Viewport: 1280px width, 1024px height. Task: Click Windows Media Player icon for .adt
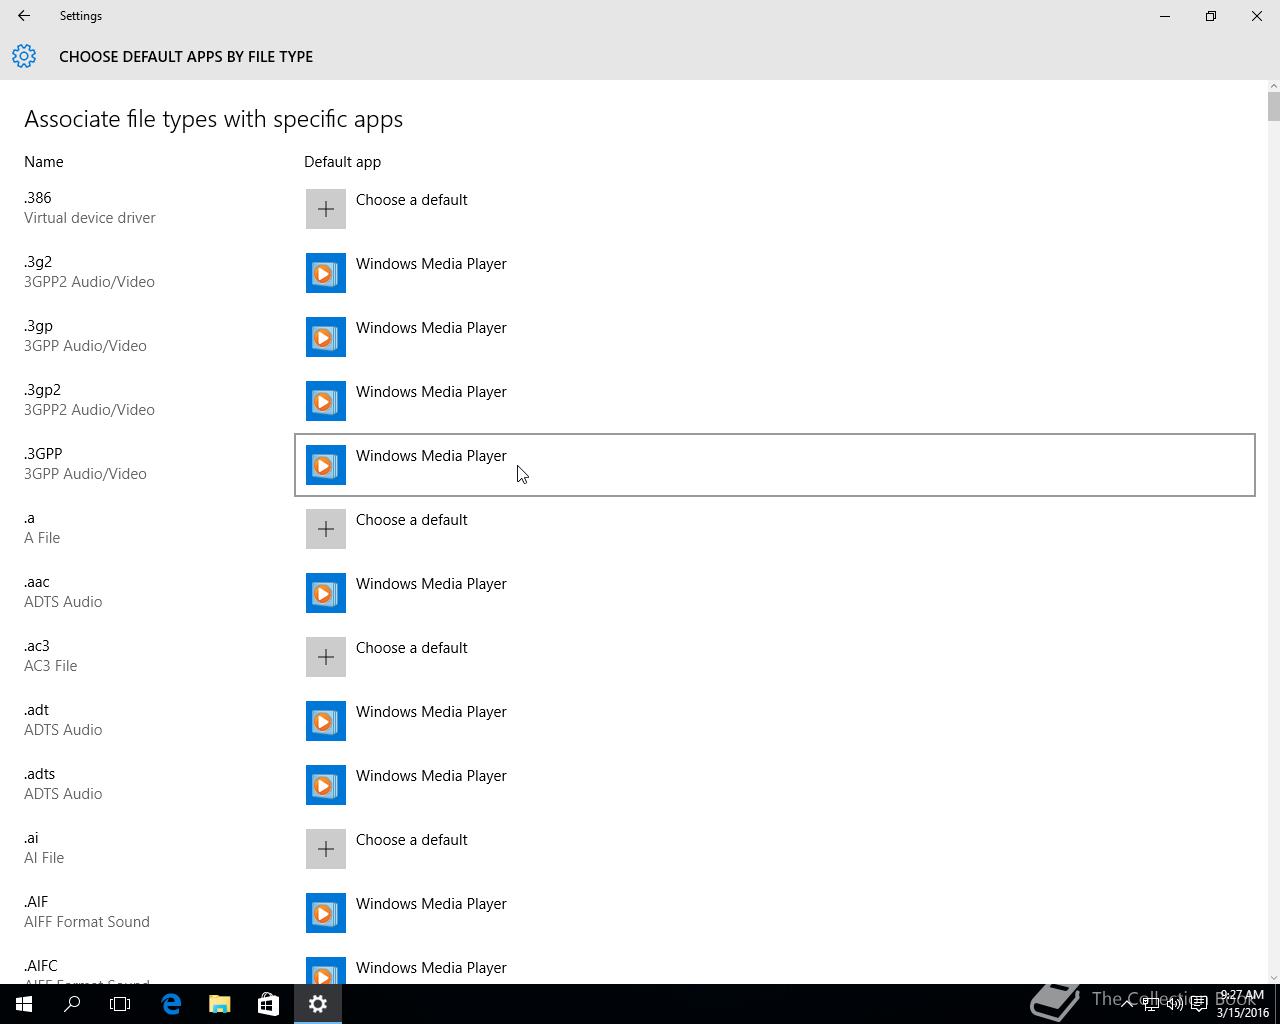click(326, 721)
